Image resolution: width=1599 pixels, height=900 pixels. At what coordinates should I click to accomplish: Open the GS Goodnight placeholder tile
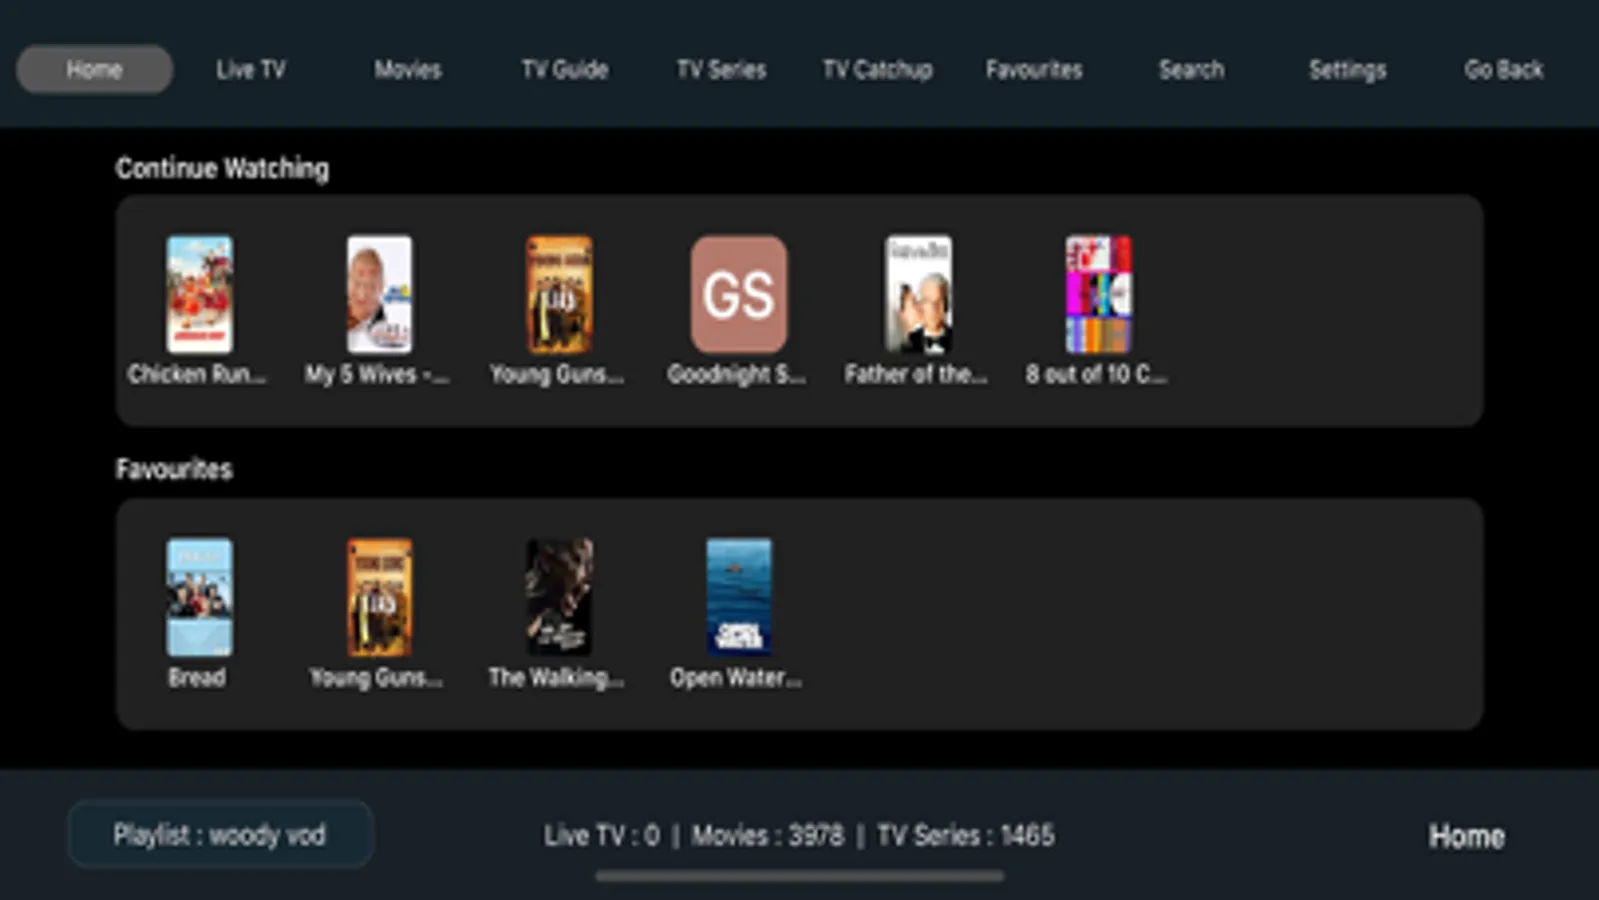[739, 294]
